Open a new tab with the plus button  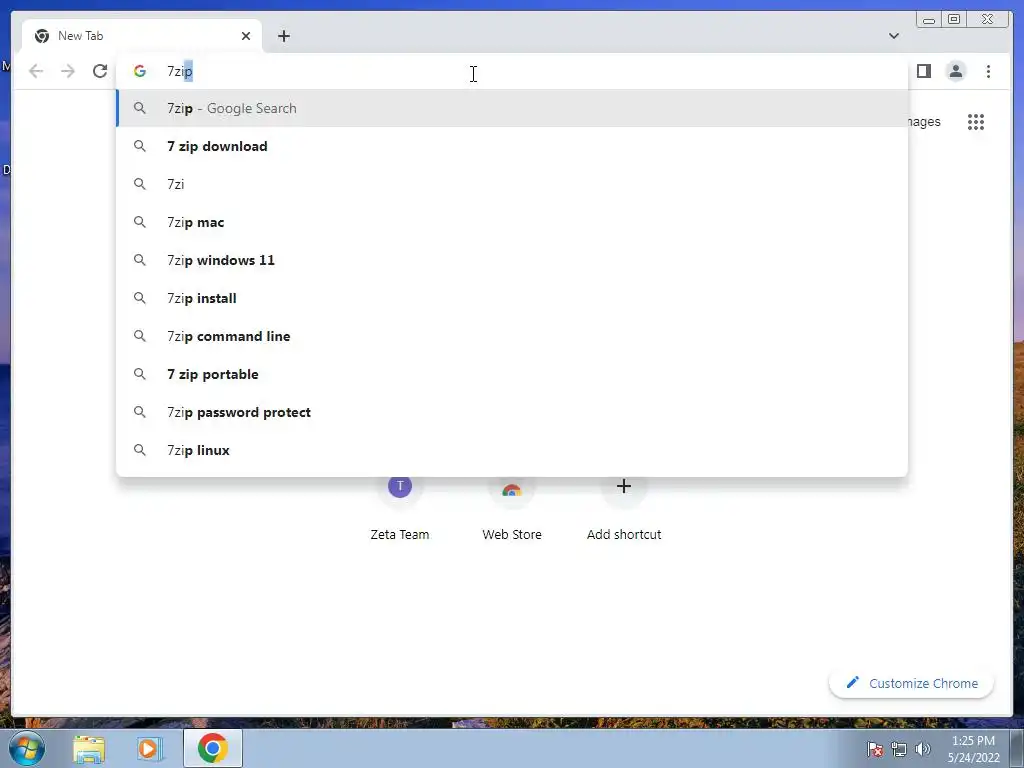tap(283, 36)
